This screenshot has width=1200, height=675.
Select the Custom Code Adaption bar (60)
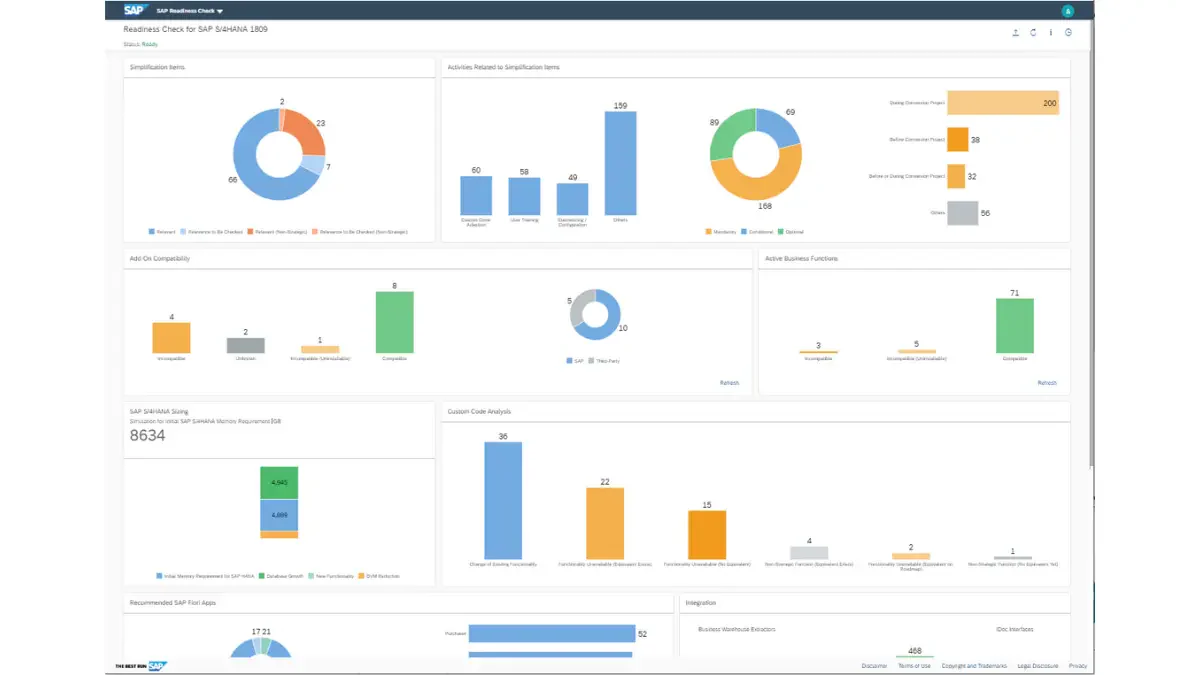click(476, 196)
